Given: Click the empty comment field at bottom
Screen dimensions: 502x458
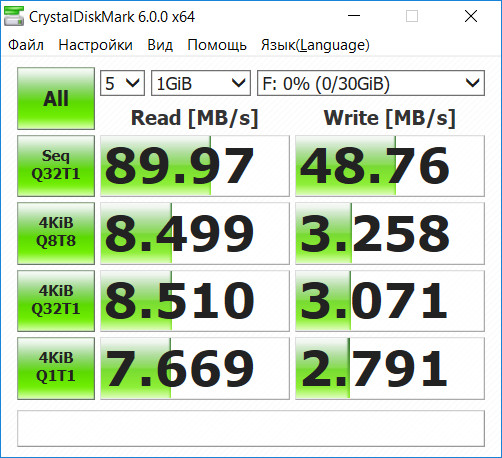Looking at the screenshot, I should (251, 429).
